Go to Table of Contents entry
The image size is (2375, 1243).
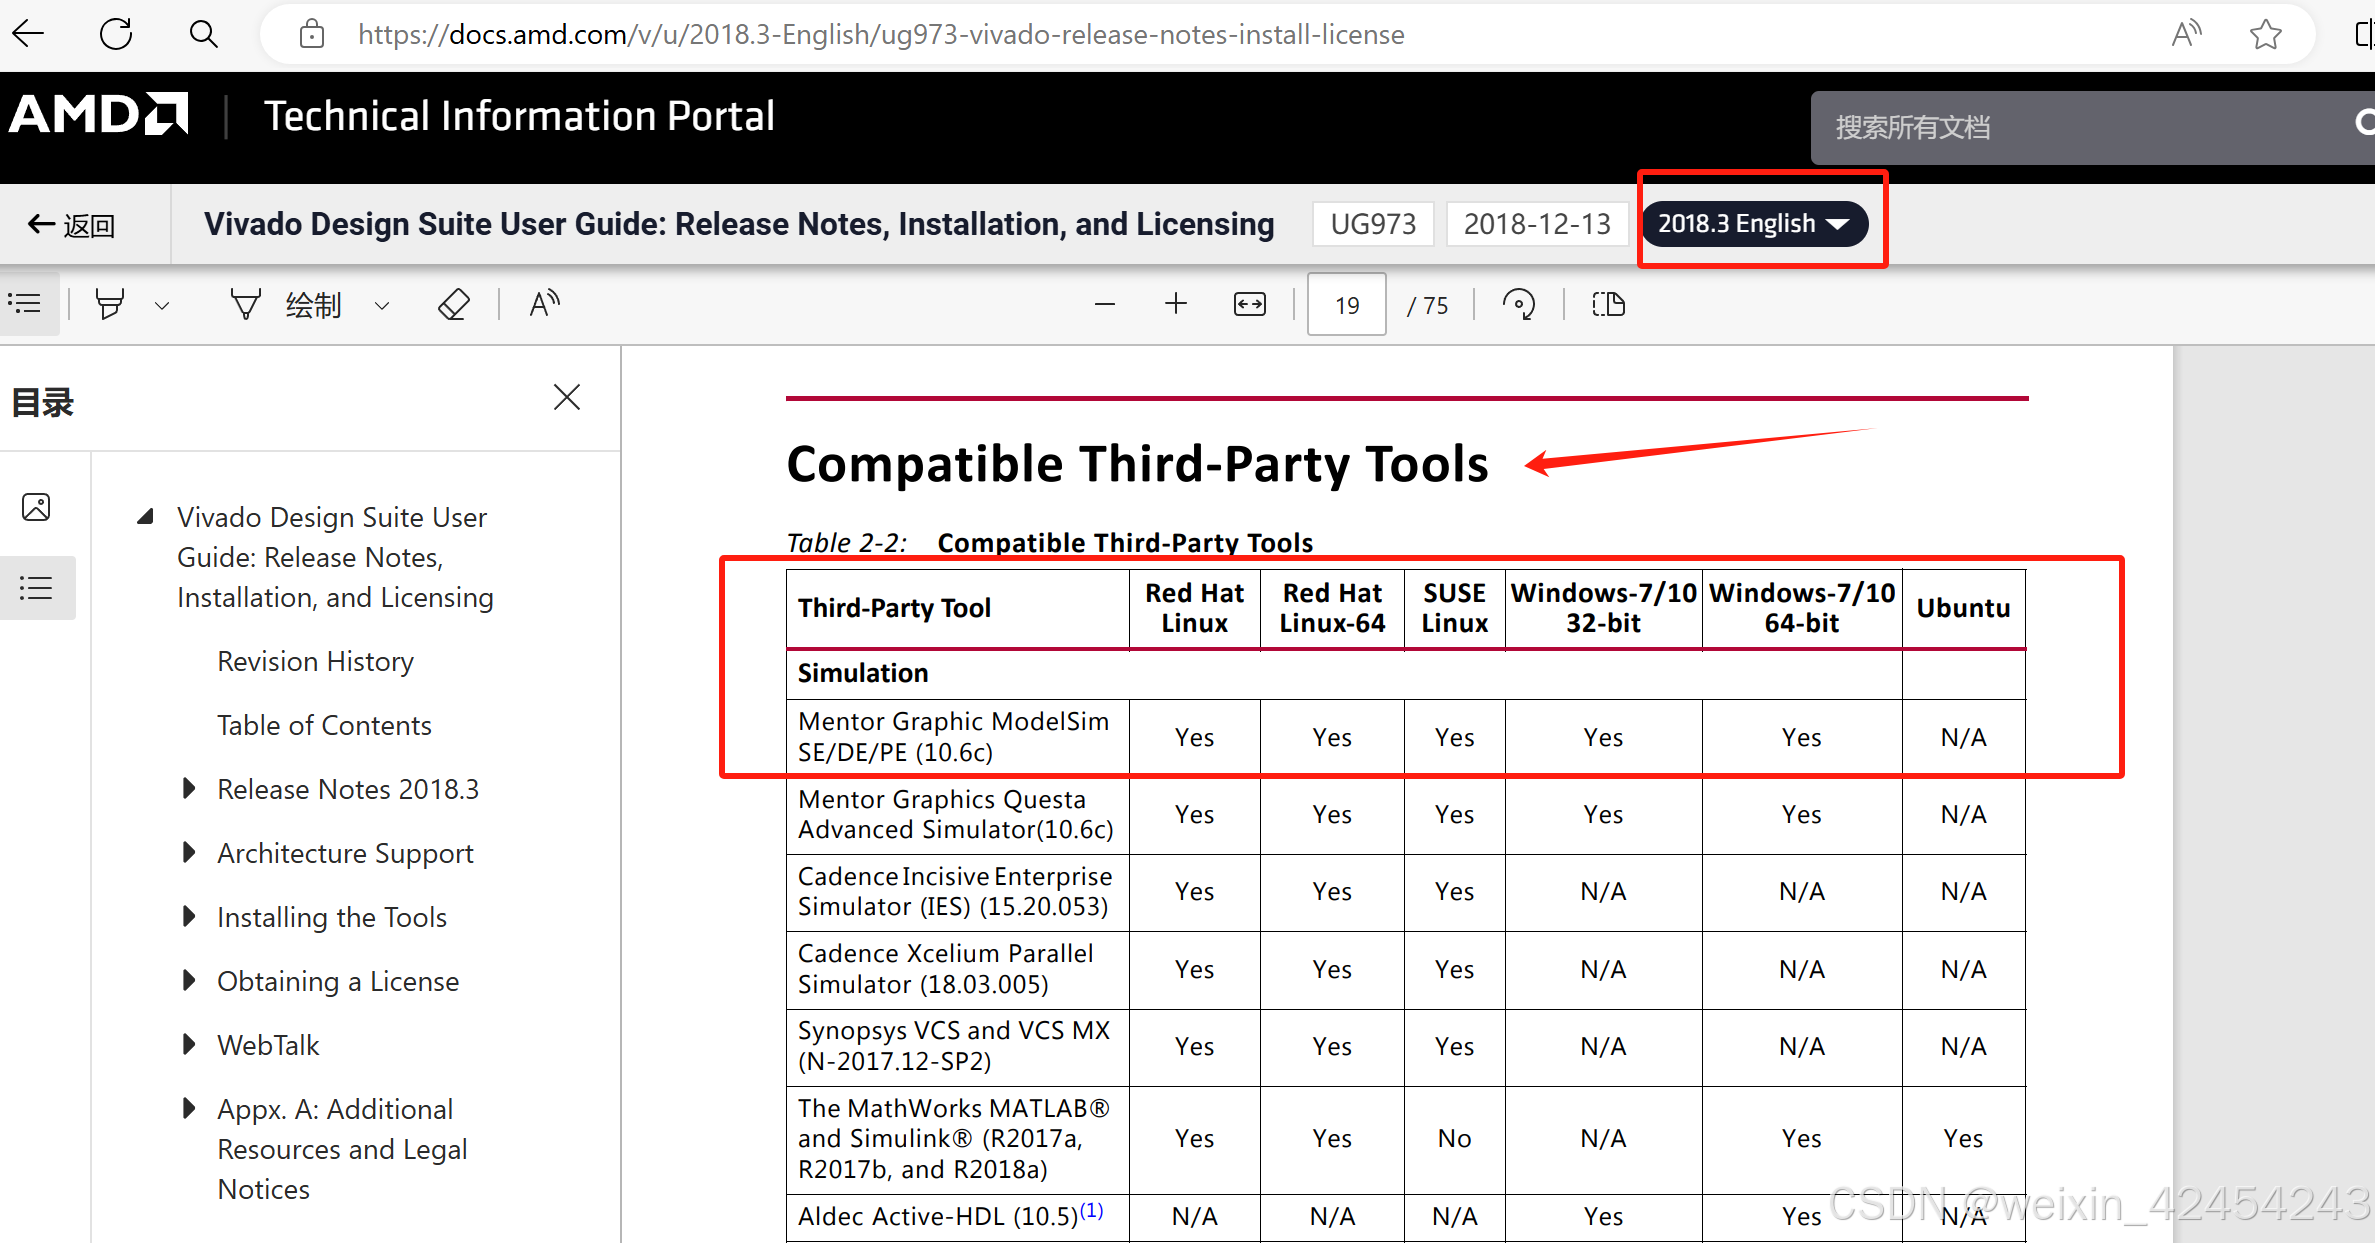pyautogui.click(x=324, y=725)
